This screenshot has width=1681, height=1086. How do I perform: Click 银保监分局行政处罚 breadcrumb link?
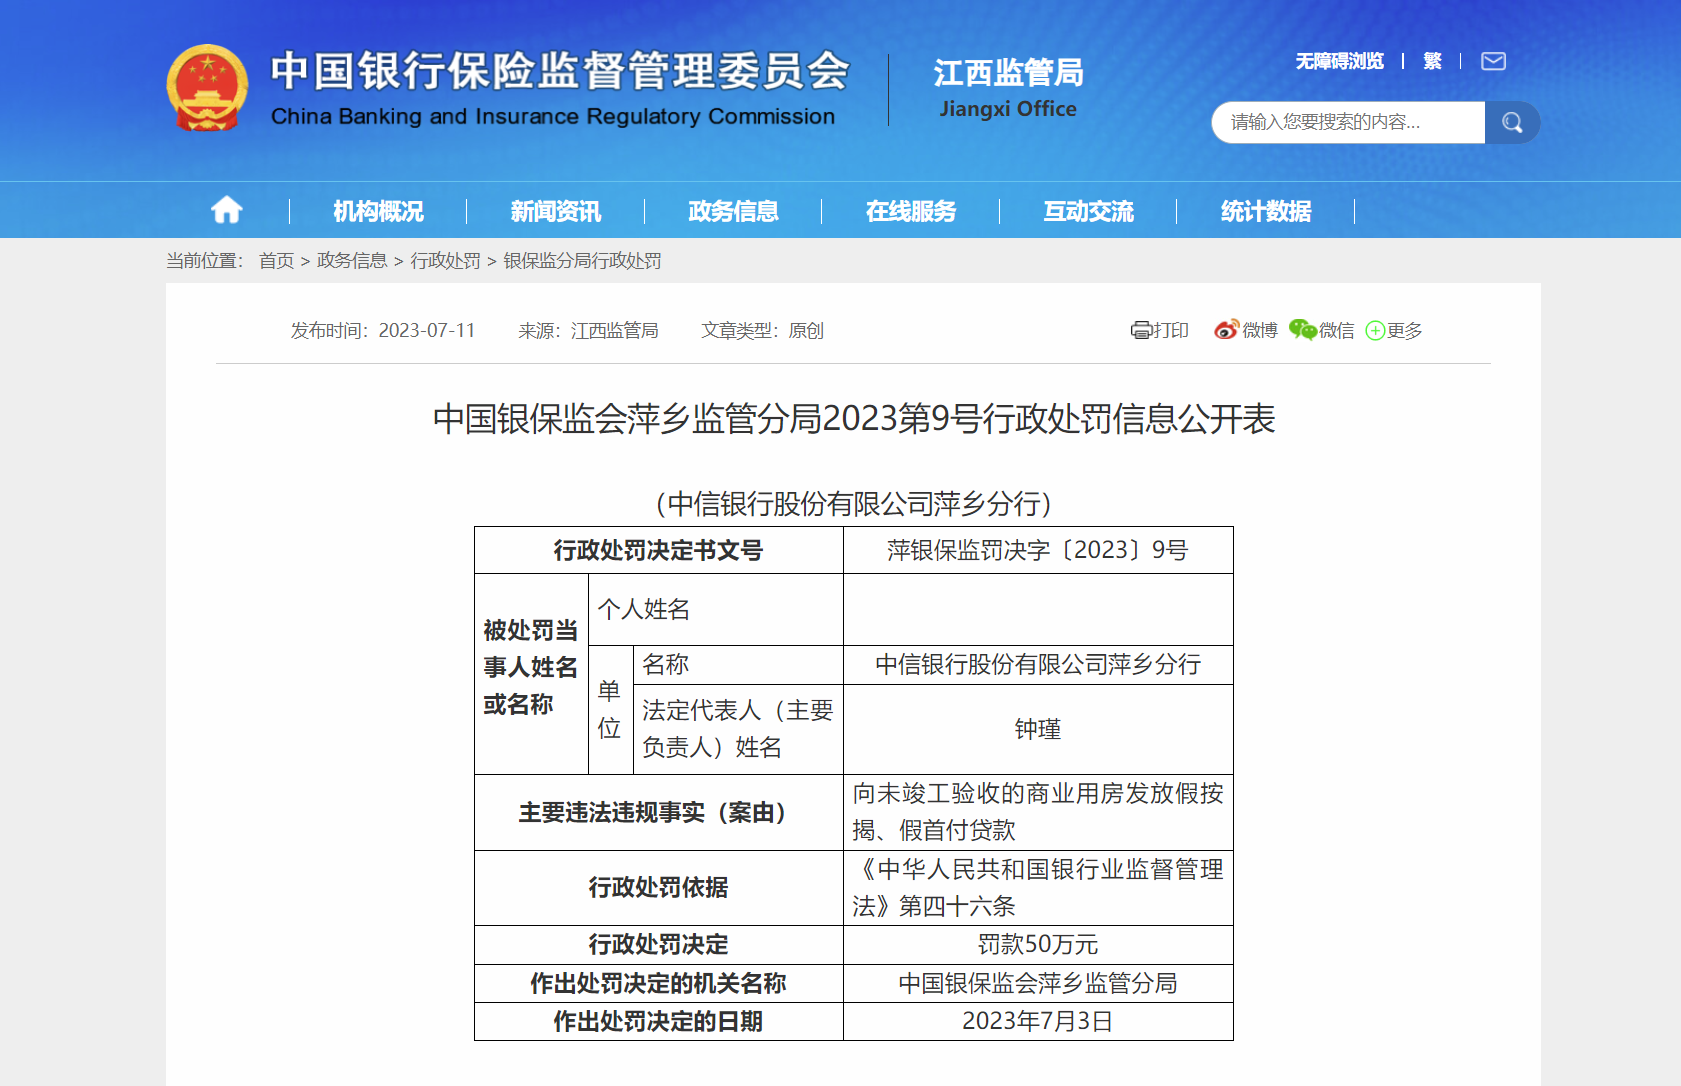click(582, 261)
